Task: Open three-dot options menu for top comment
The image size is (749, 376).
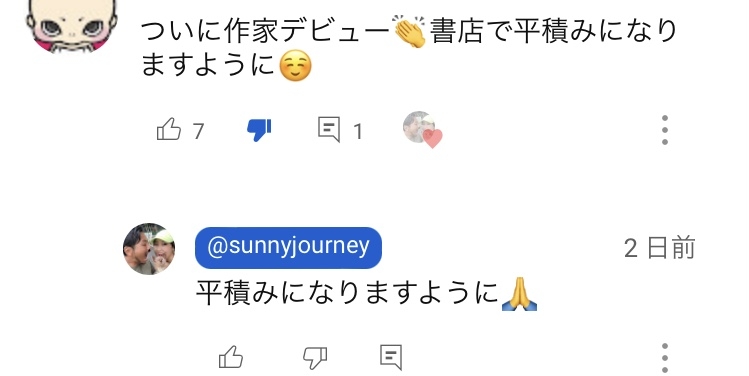Action: (664, 130)
